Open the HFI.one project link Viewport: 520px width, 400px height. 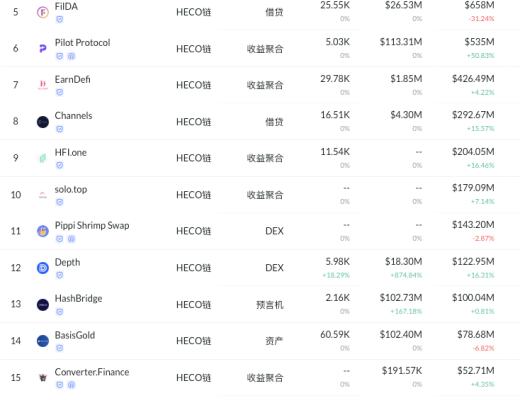(71, 152)
